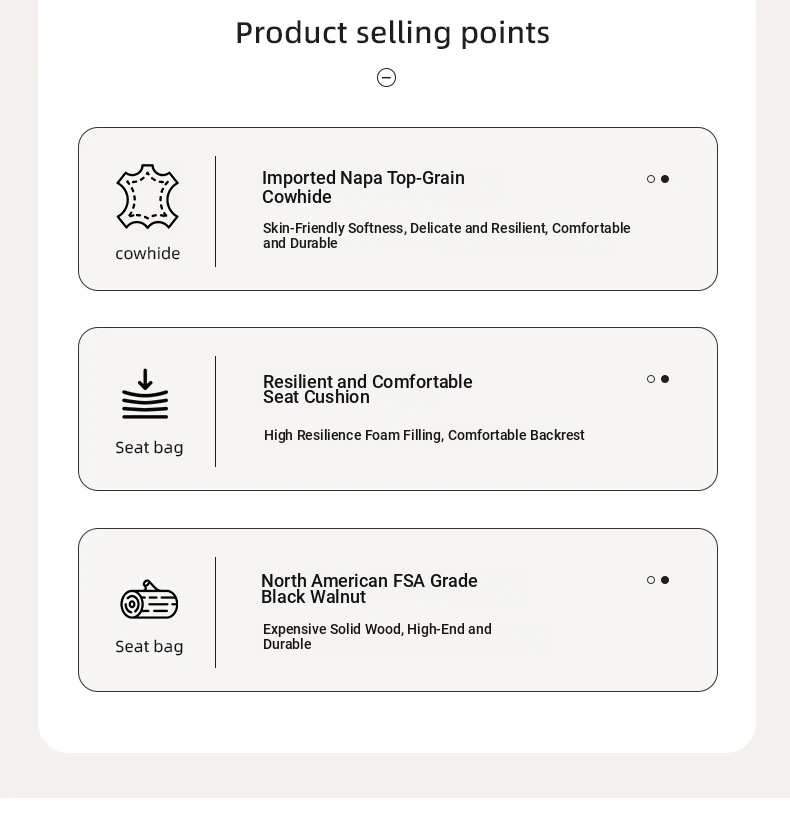Select the filled dot on the black walnut card

[665, 580]
